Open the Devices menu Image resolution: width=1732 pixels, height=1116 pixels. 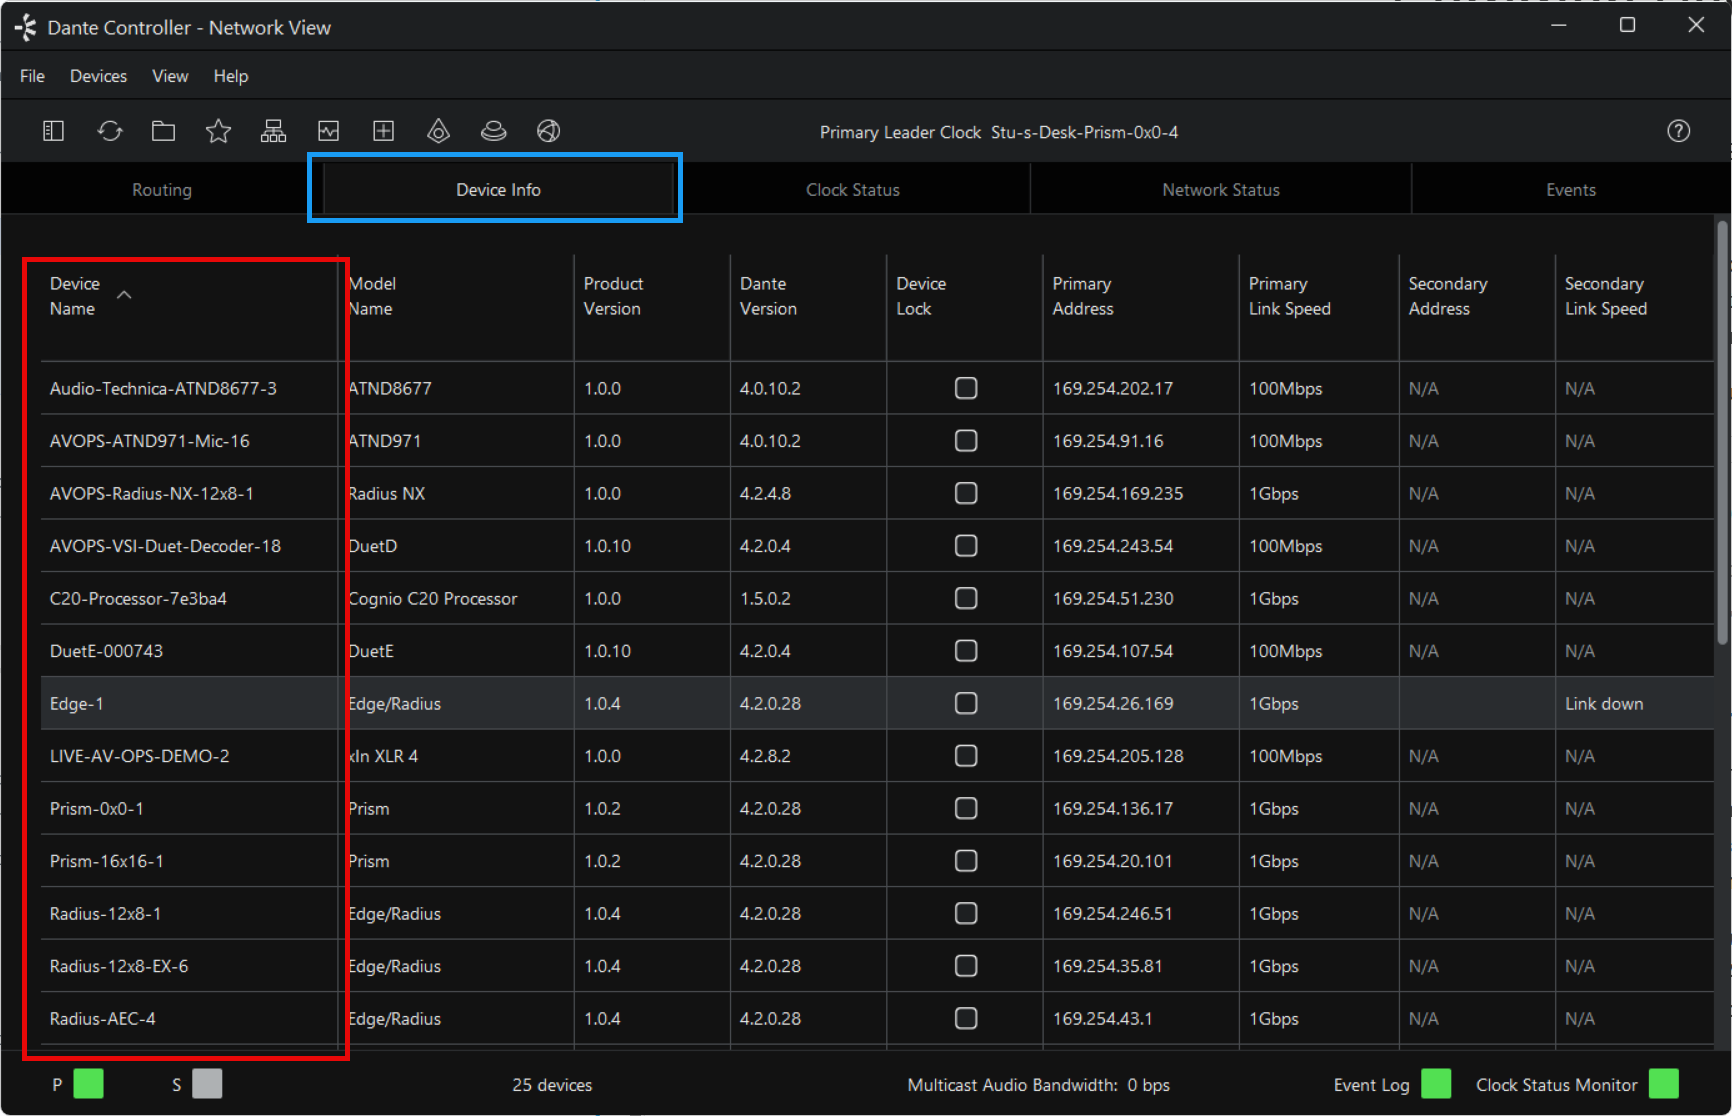point(98,76)
